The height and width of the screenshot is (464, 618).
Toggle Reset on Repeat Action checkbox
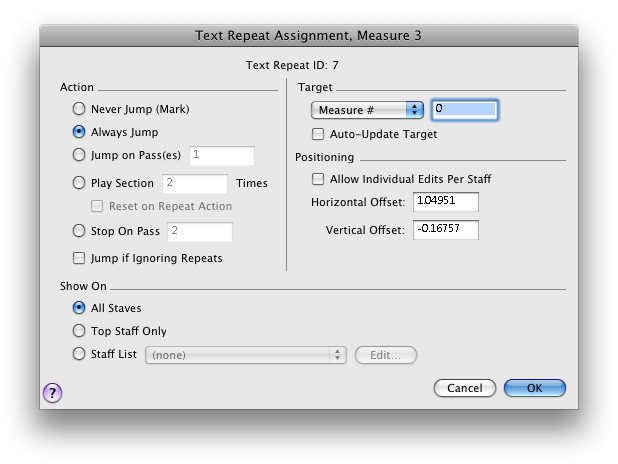[x=97, y=206]
